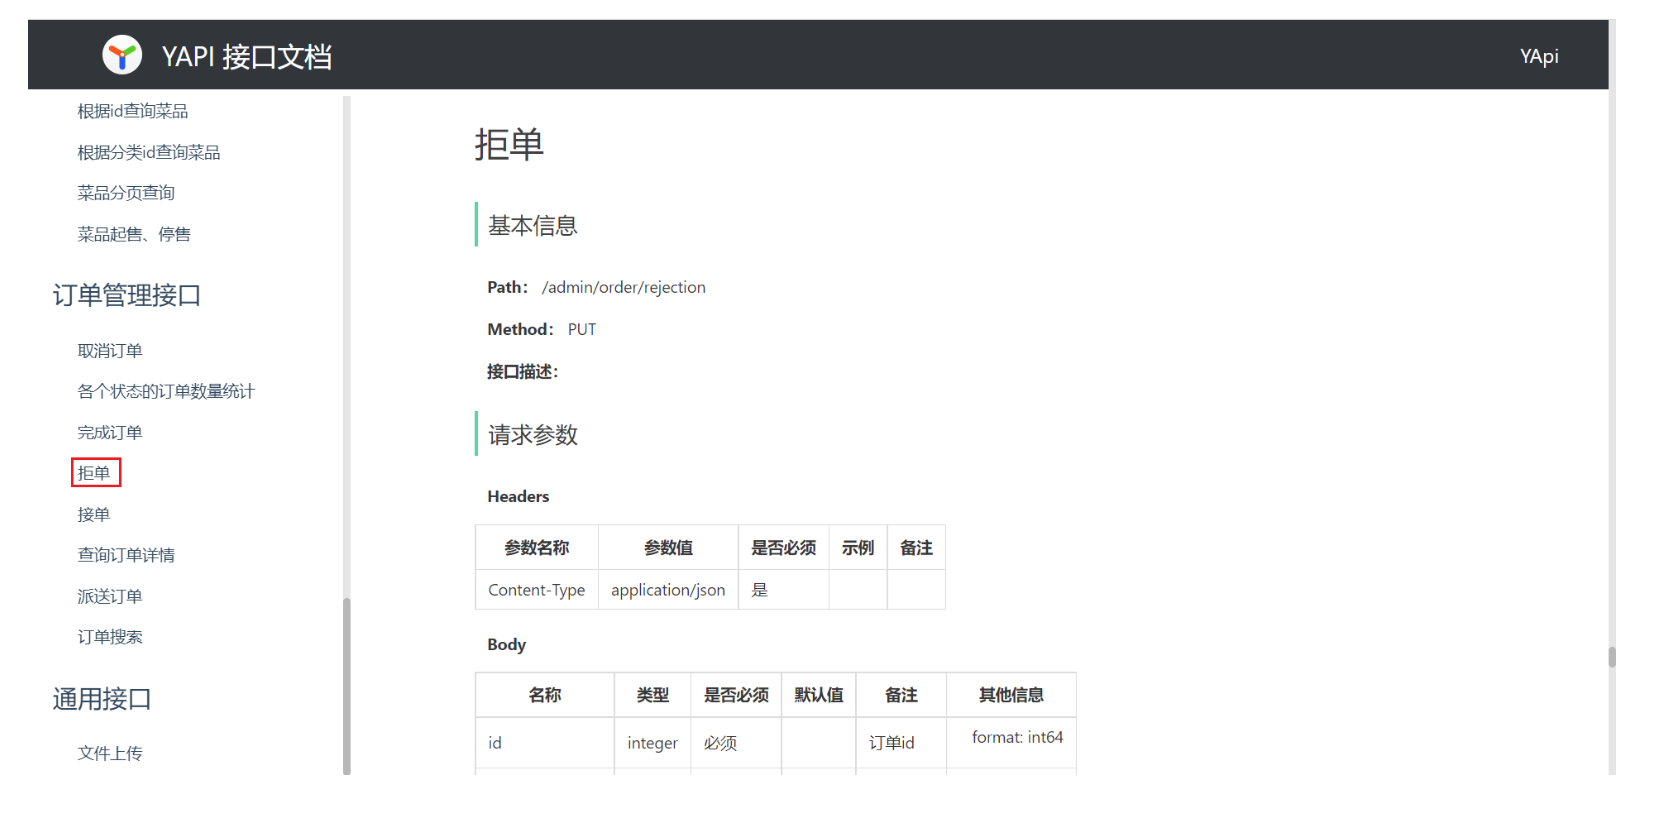Open 根据id查询菜品 in the sidebar
The height and width of the screenshot is (819, 1669).
pyautogui.click(x=133, y=111)
